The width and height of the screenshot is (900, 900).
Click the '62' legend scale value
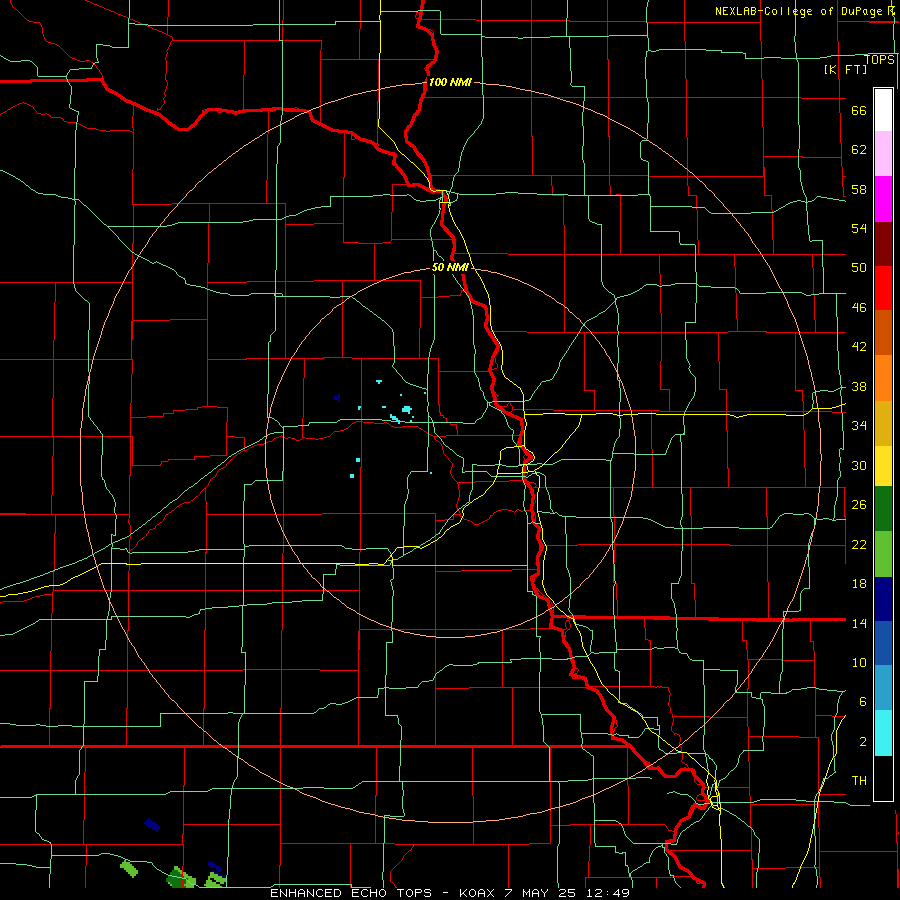click(859, 150)
